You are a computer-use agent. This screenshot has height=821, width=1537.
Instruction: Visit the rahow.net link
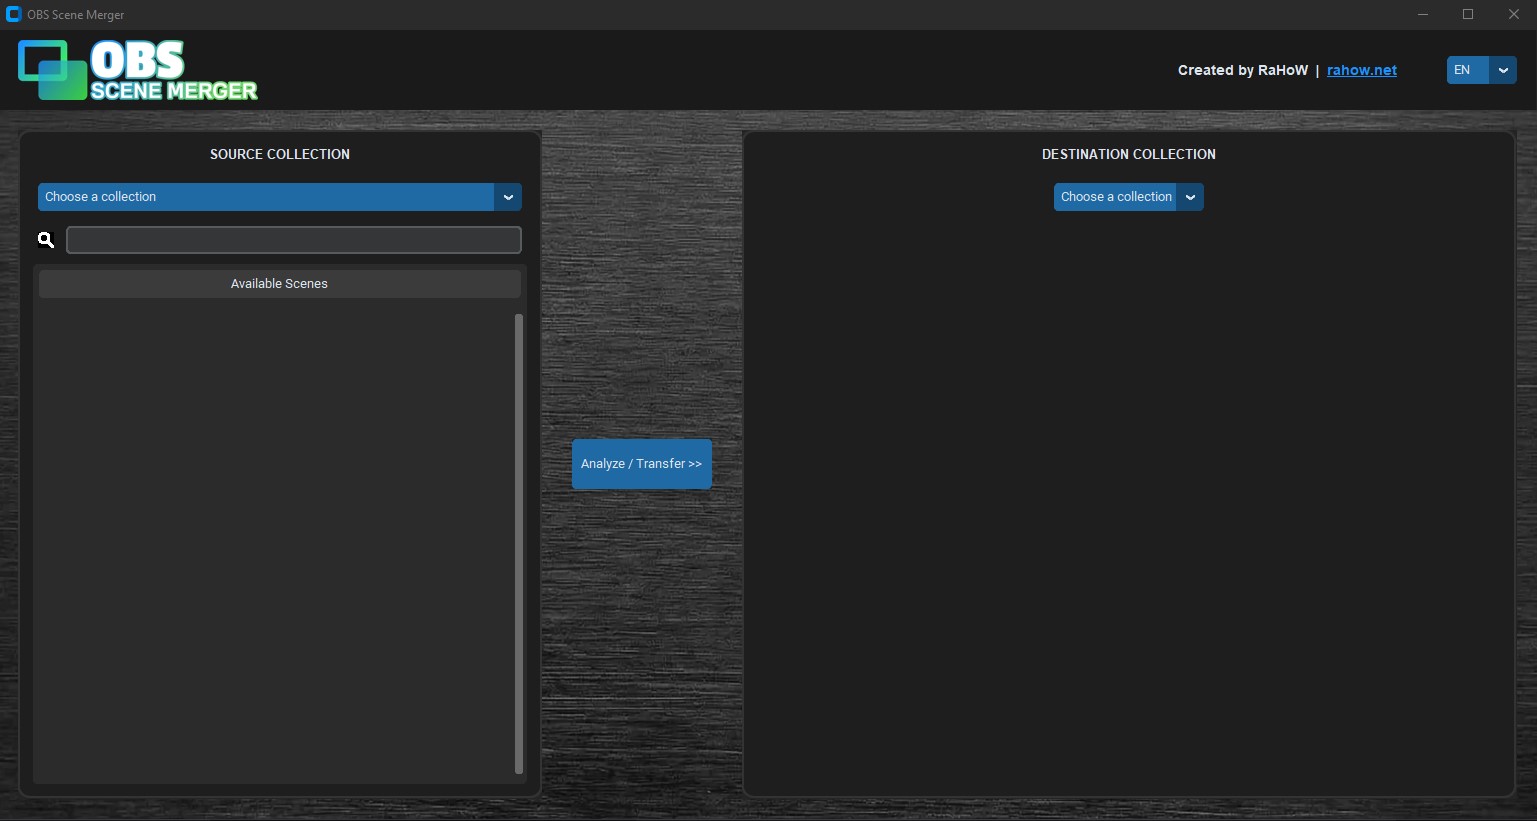pos(1362,70)
